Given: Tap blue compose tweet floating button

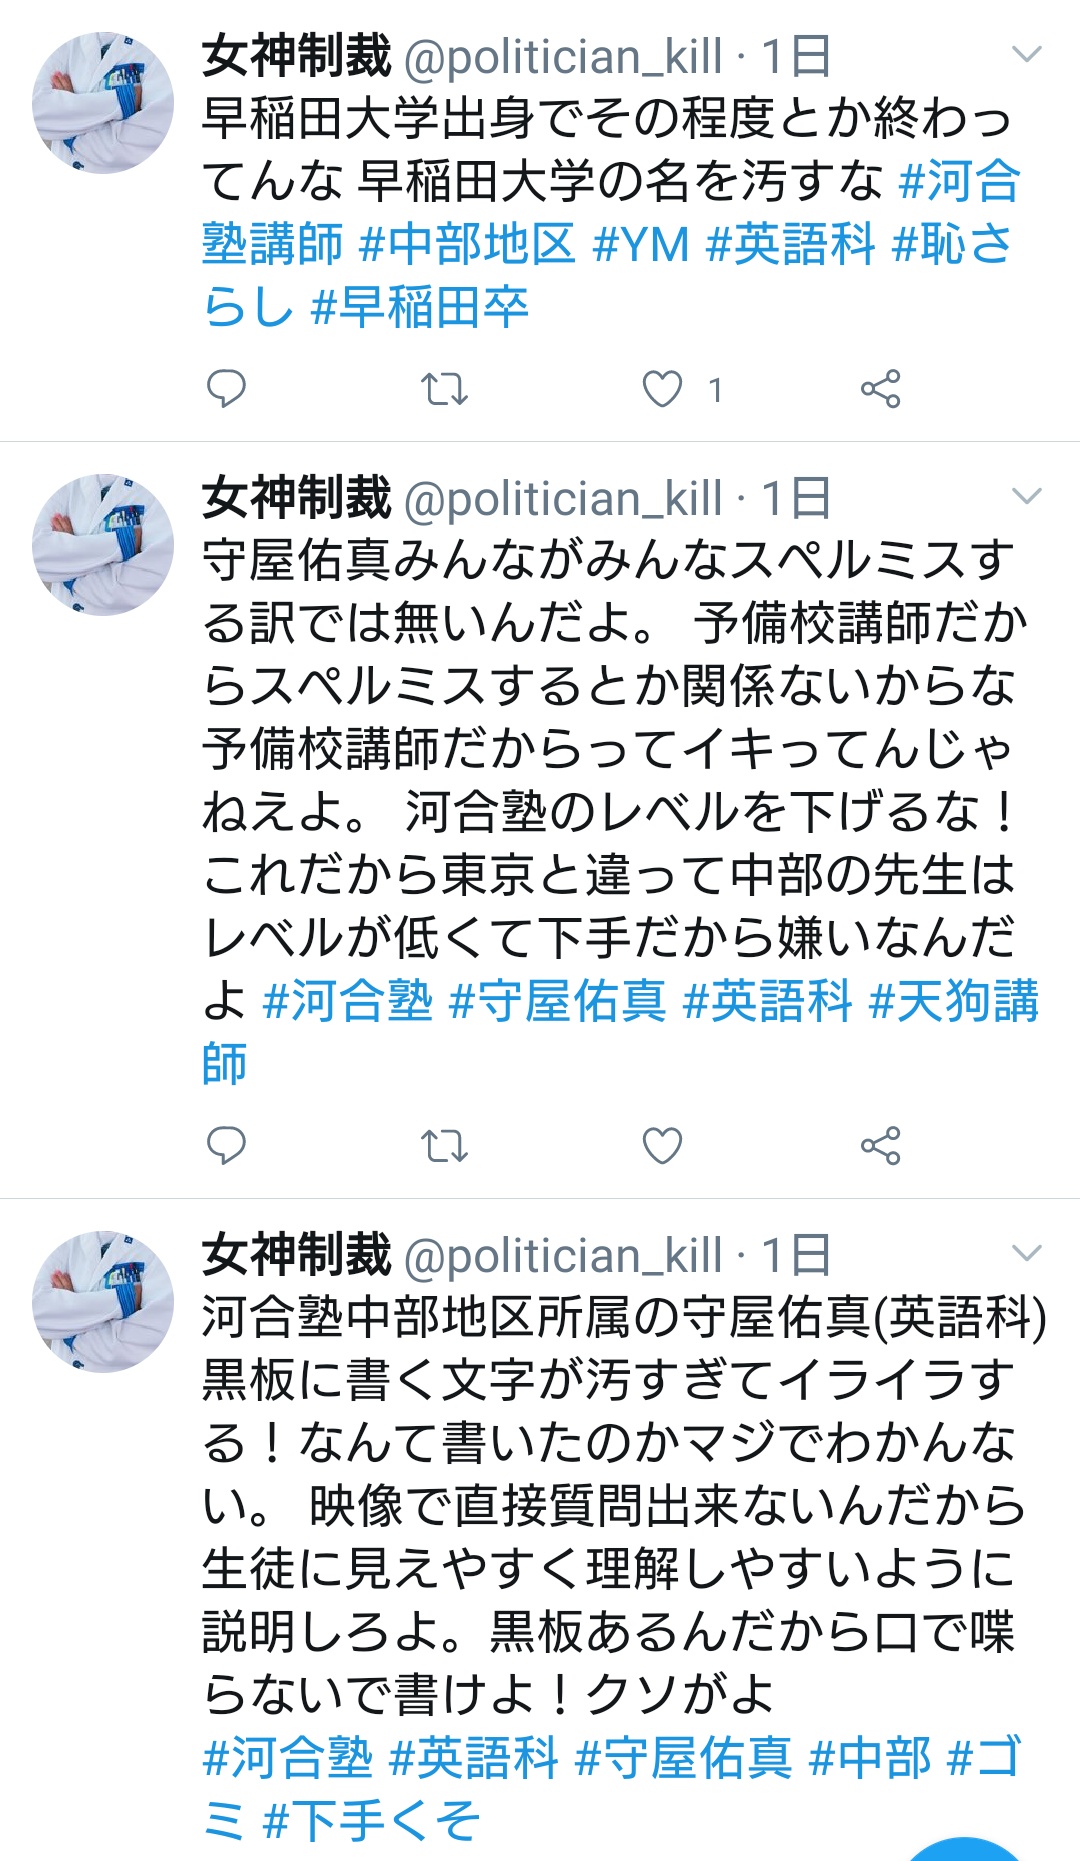Looking at the screenshot, I should click(x=965, y=1849).
